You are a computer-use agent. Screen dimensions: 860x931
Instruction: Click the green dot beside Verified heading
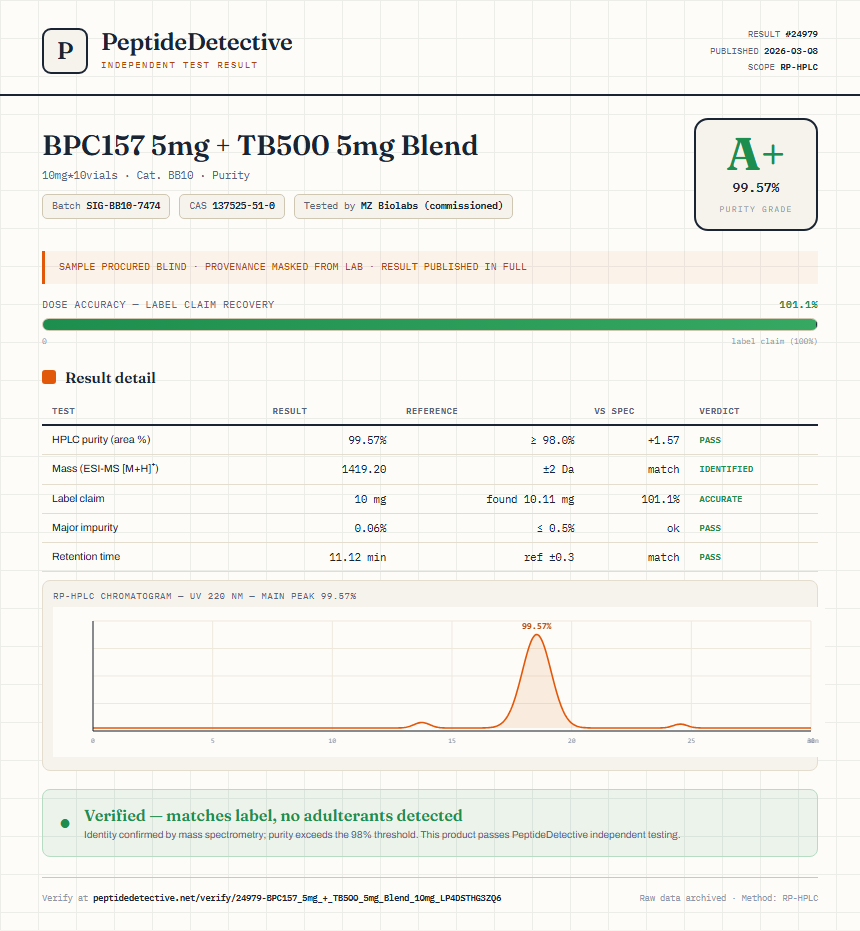click(x=65, y=823)
